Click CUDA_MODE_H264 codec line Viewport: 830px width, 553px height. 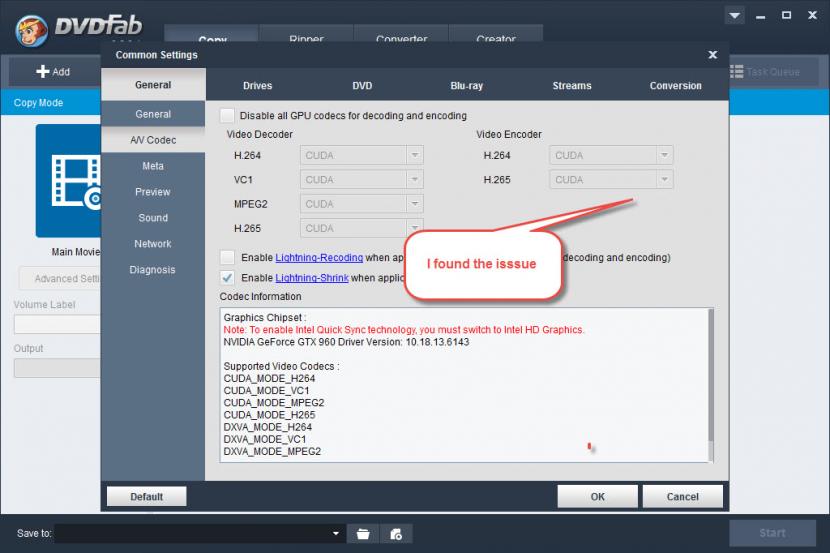[269, 378]
